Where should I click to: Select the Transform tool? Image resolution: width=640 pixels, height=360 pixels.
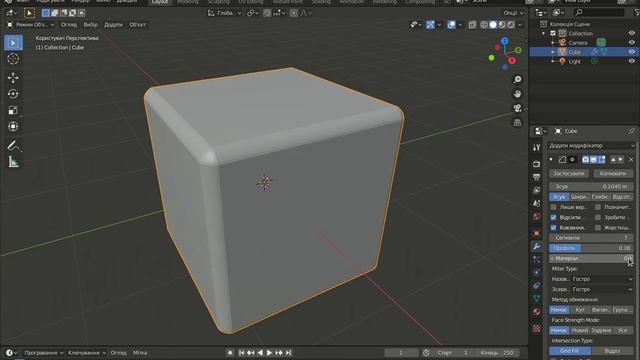(x=13, y=127)
